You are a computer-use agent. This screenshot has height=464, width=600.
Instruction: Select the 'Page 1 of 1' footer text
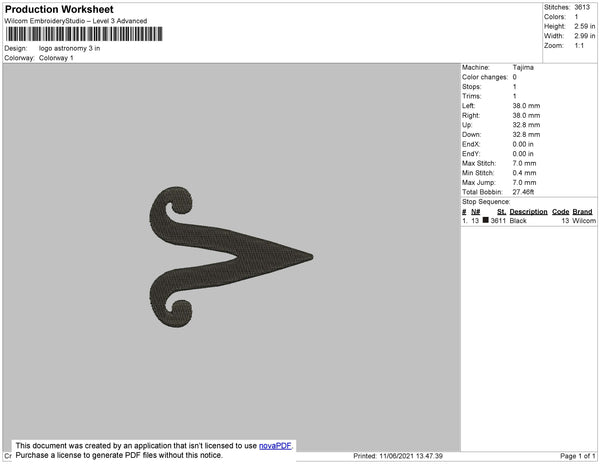tap(578, 456)
